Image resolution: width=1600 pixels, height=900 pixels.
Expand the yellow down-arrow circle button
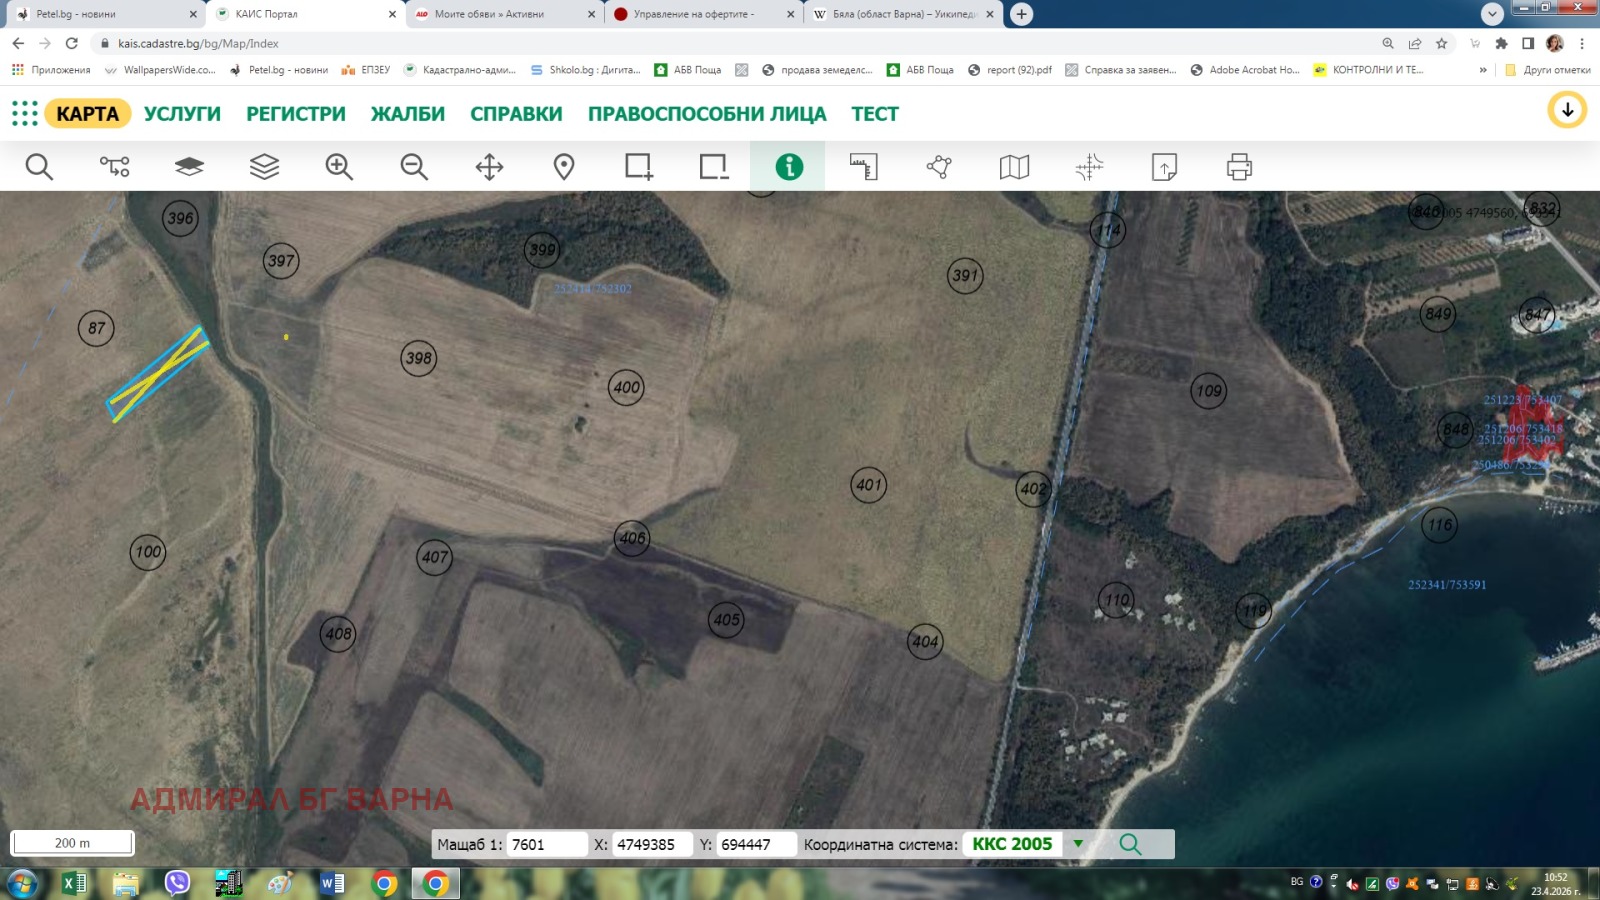[x=1567, y=110]
